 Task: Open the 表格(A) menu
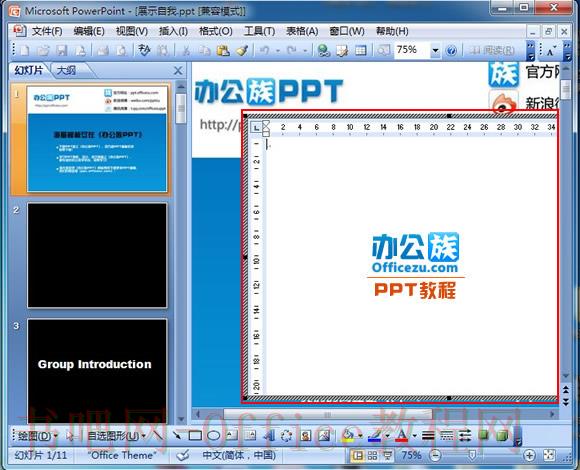coord(302,31)
